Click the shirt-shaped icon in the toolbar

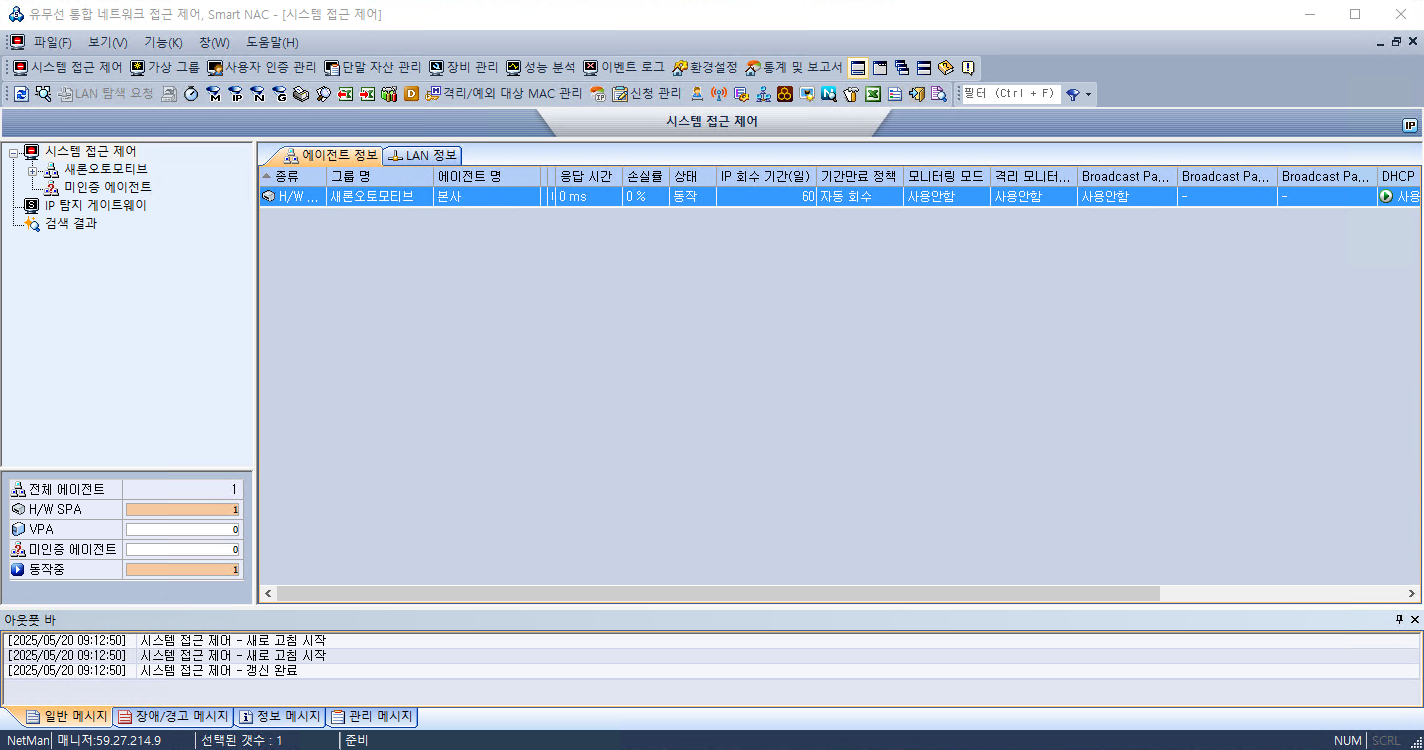[851, 94]
